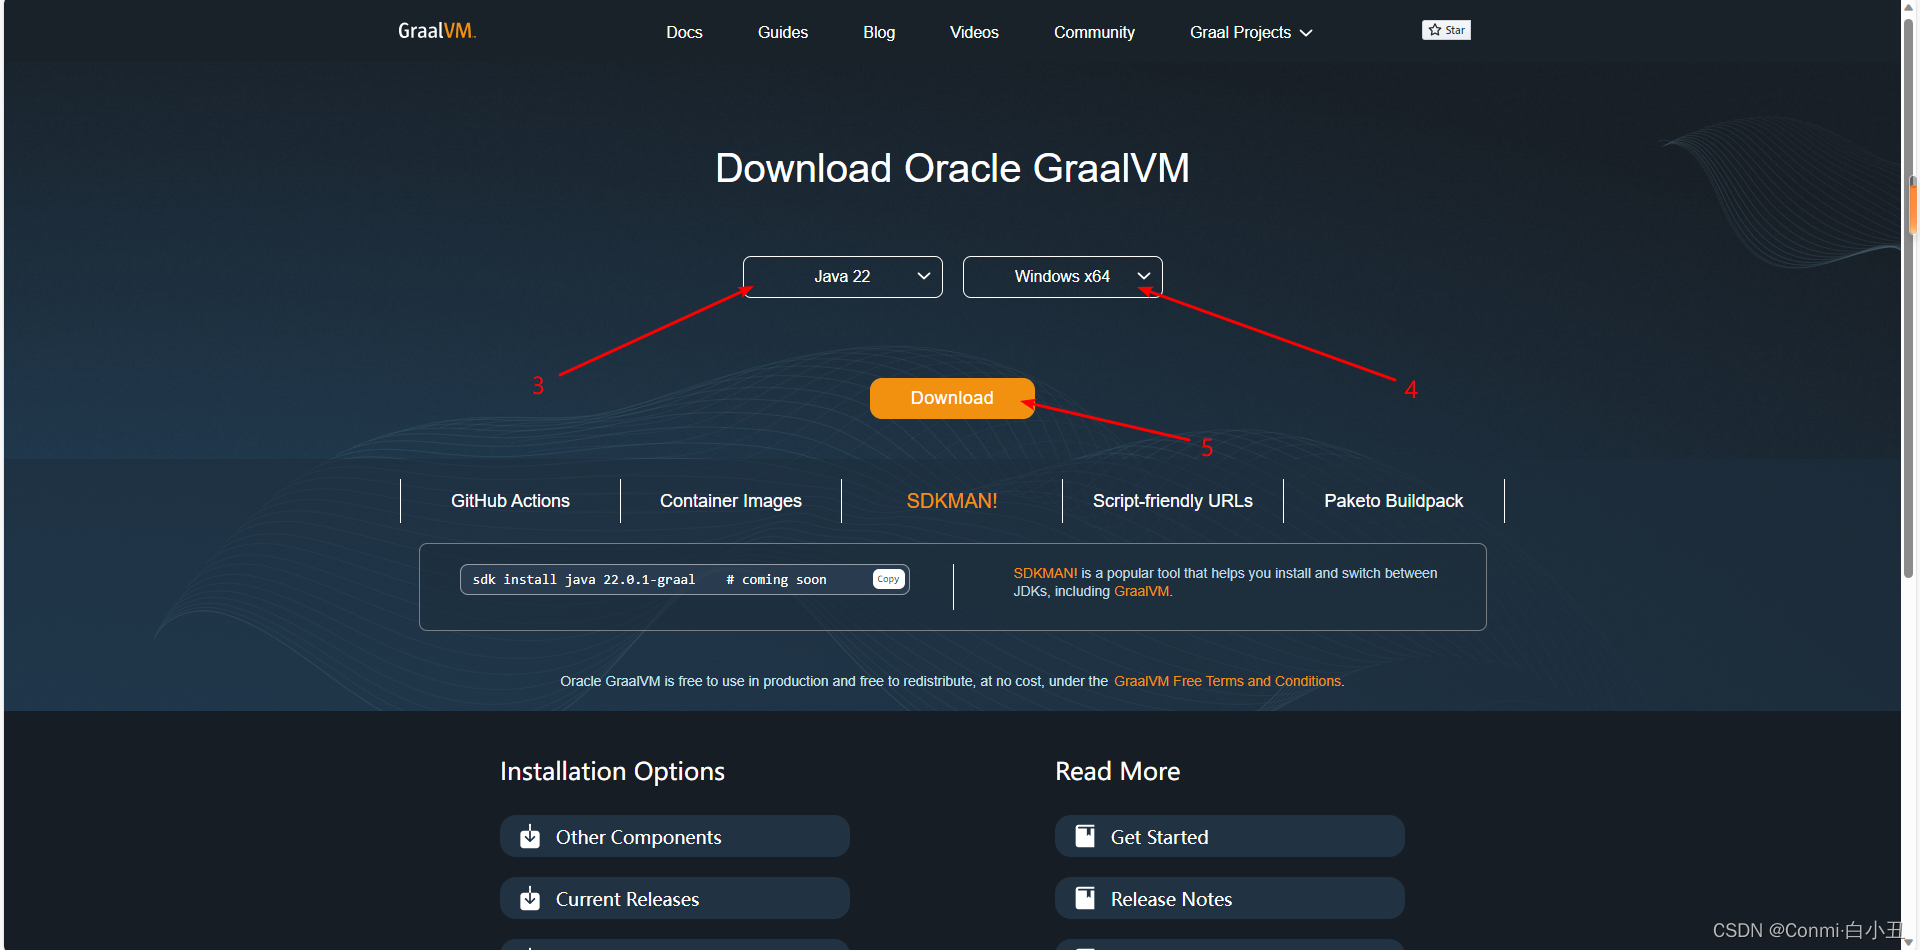Open the GraalVM Free Terms and Conditions link
1920x950 pixels.
tap(1227, 681)
